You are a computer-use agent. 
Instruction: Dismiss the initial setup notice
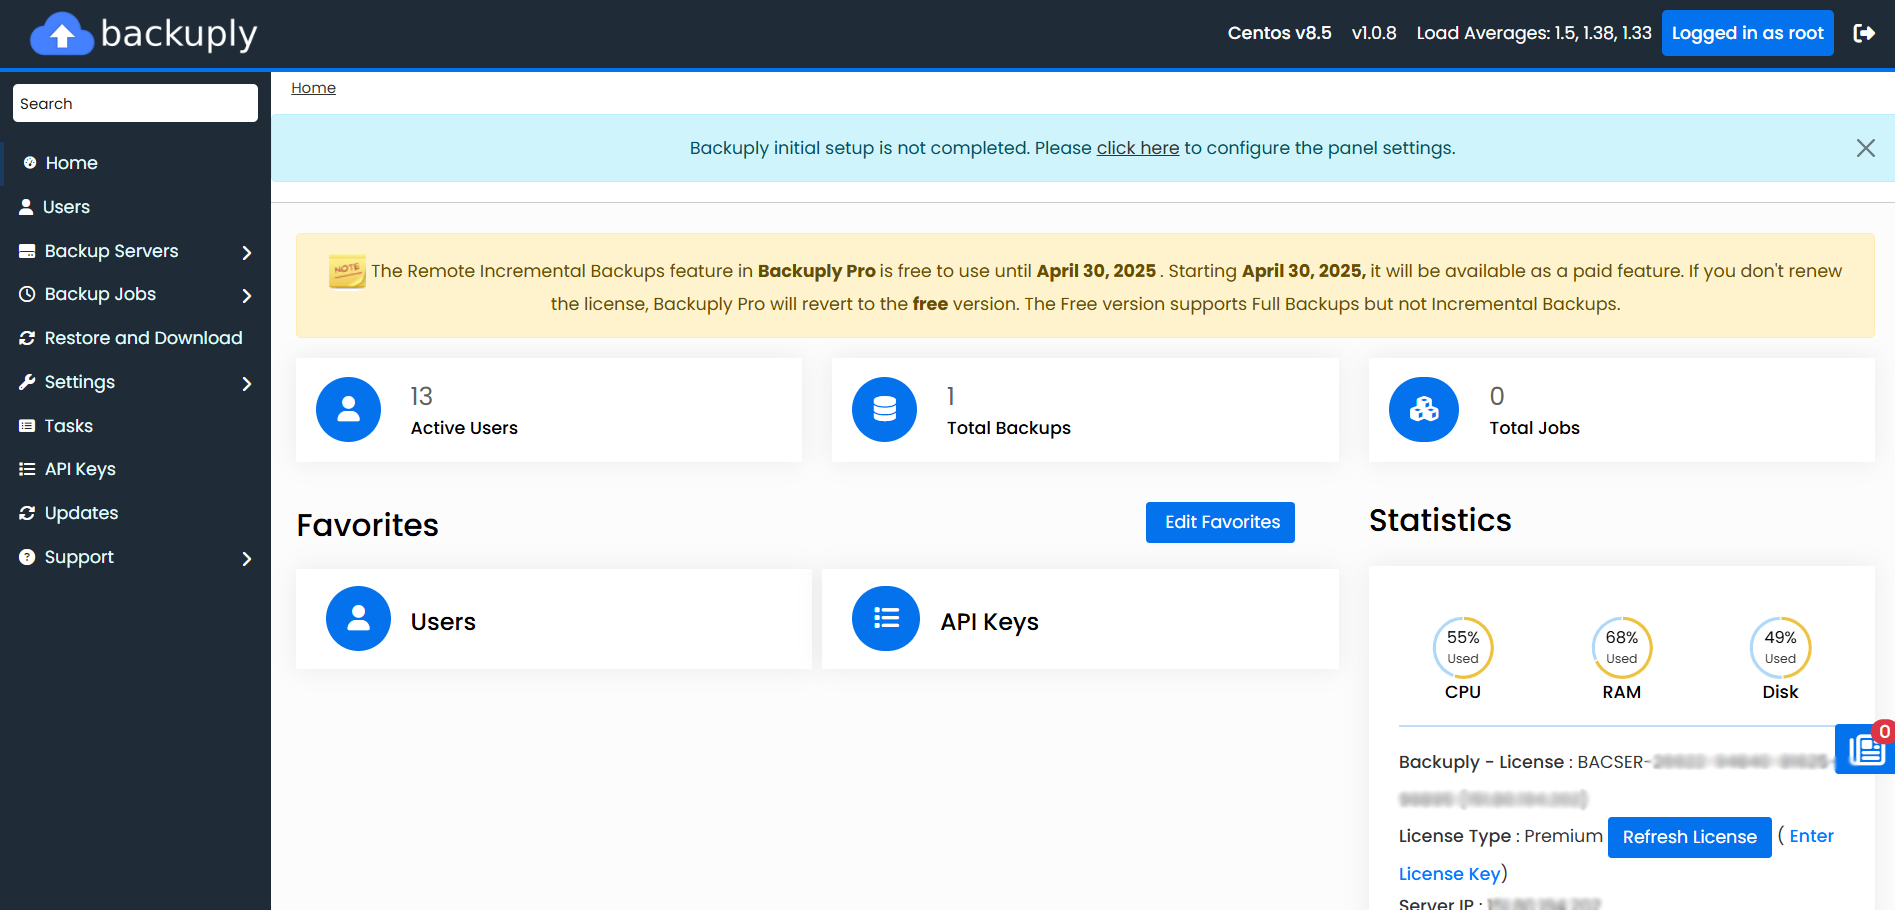tap(1865, 148)
